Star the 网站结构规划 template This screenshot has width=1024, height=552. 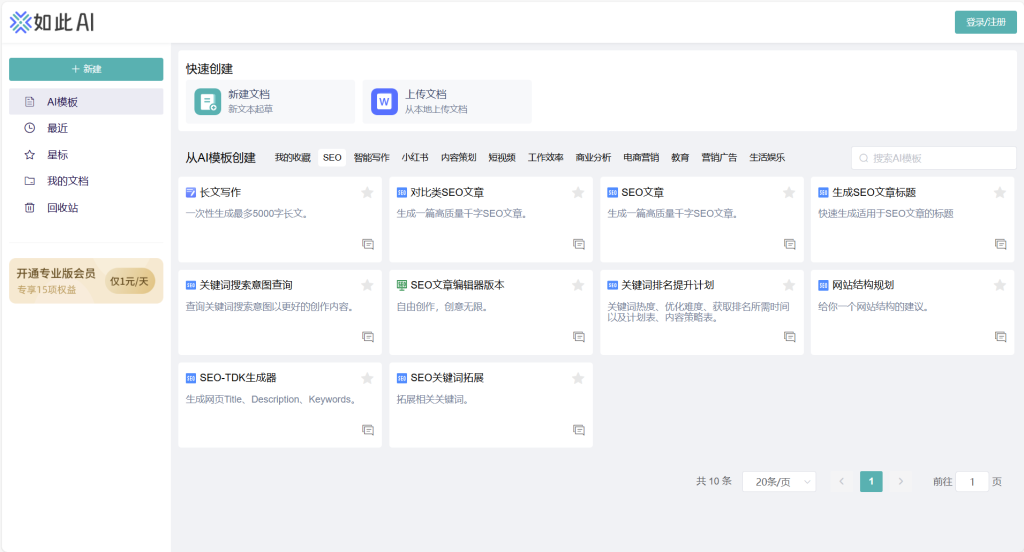pyautogui.click(x=1000, y=285)
